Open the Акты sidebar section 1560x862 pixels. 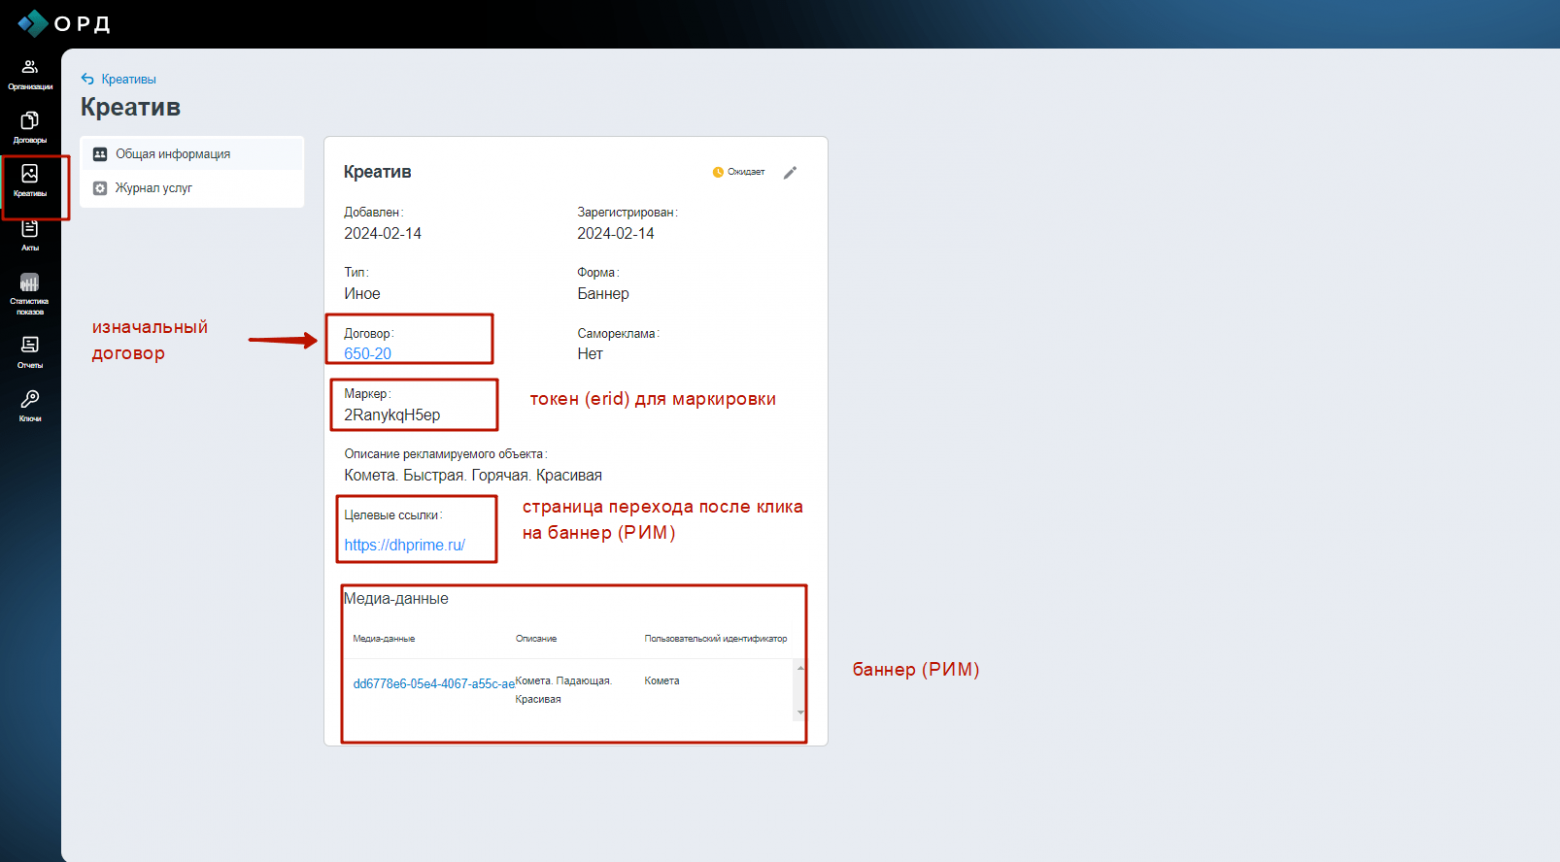click(x=30, y=235)
